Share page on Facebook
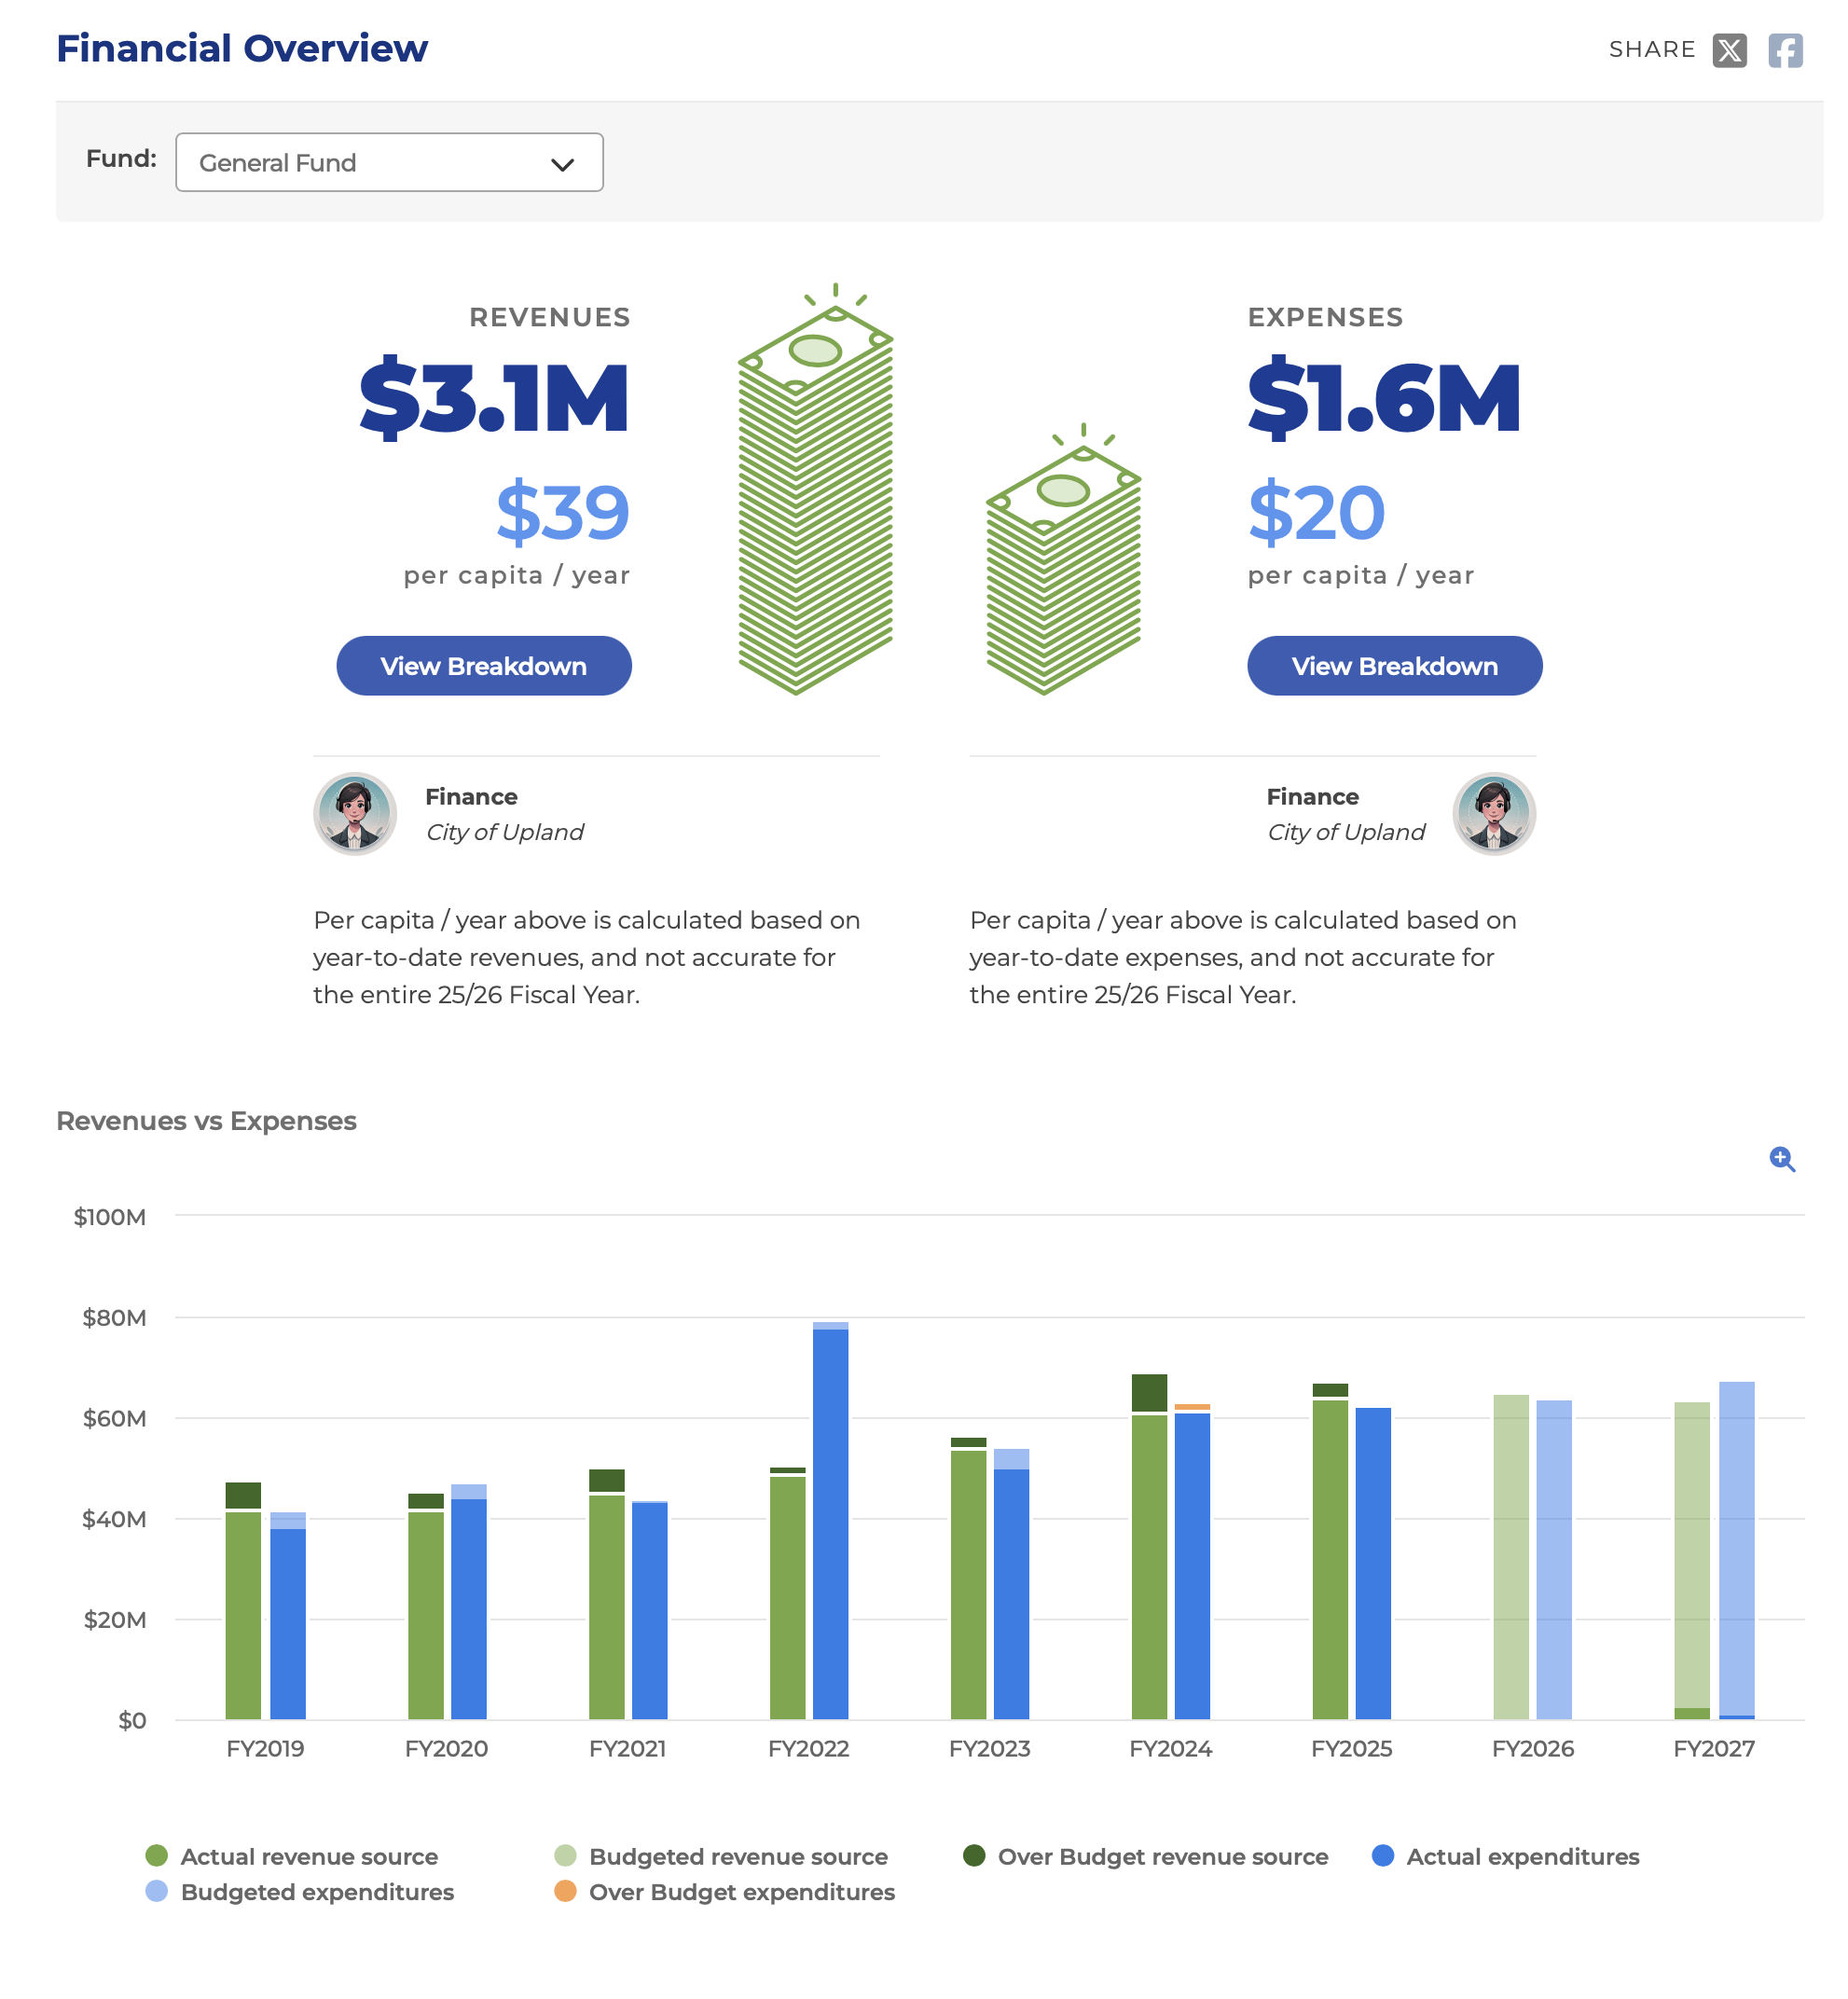 point(1785,50)
